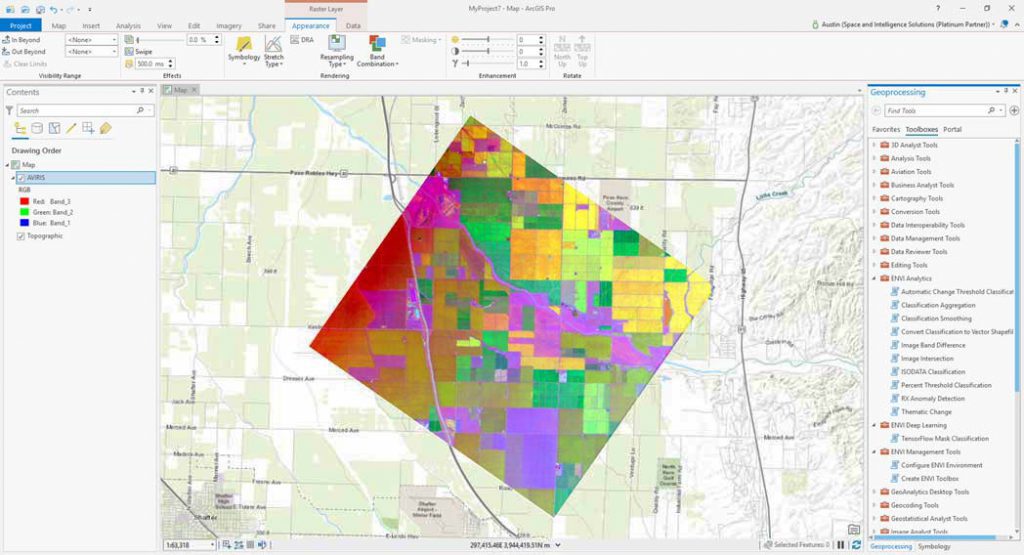Toggle the DRA option

tap(302, 40)
